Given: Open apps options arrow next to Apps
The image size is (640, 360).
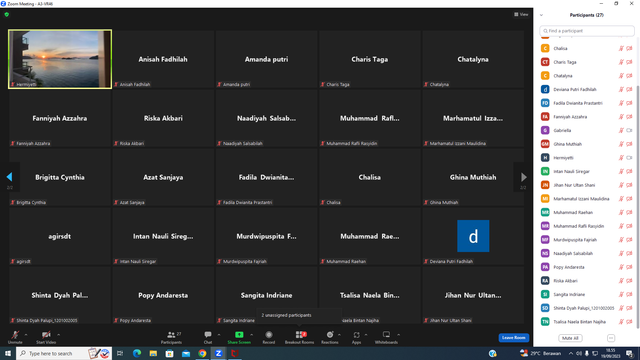Looking at the screenshot, I should click(x=366, y=335).
